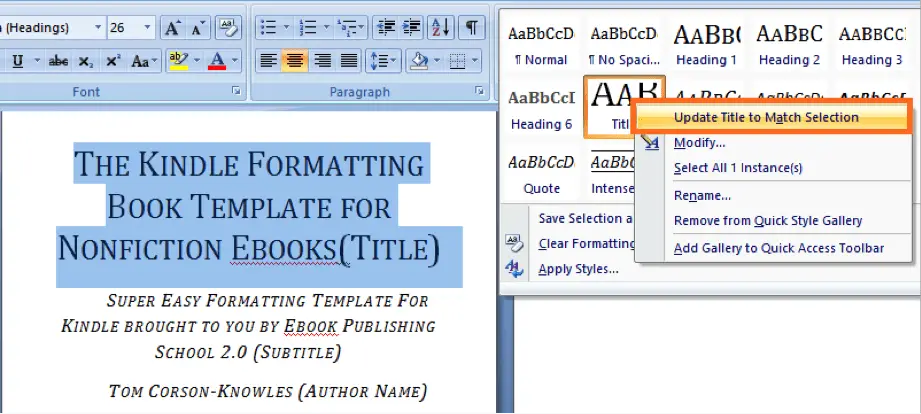Click the Clear Formatting eraser icon in styles panel
This screenshot has width=921, height=414.
point(515,243)
